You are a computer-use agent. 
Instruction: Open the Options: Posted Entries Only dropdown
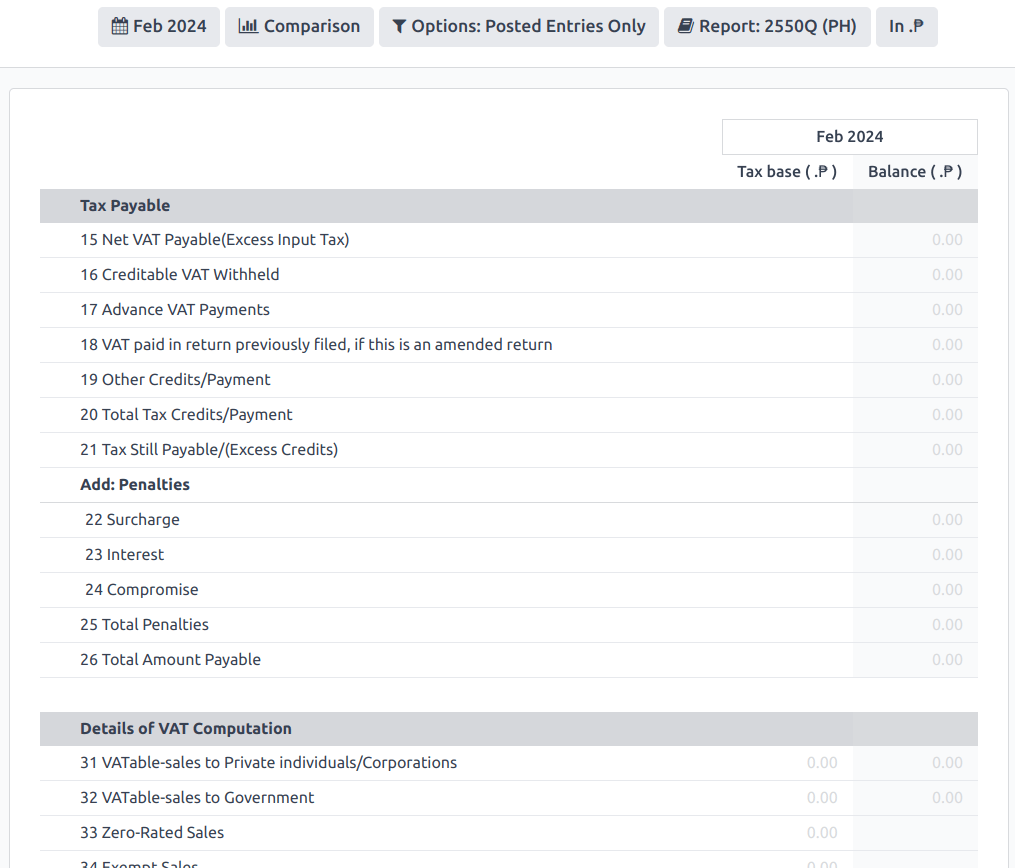coord(518,26)
